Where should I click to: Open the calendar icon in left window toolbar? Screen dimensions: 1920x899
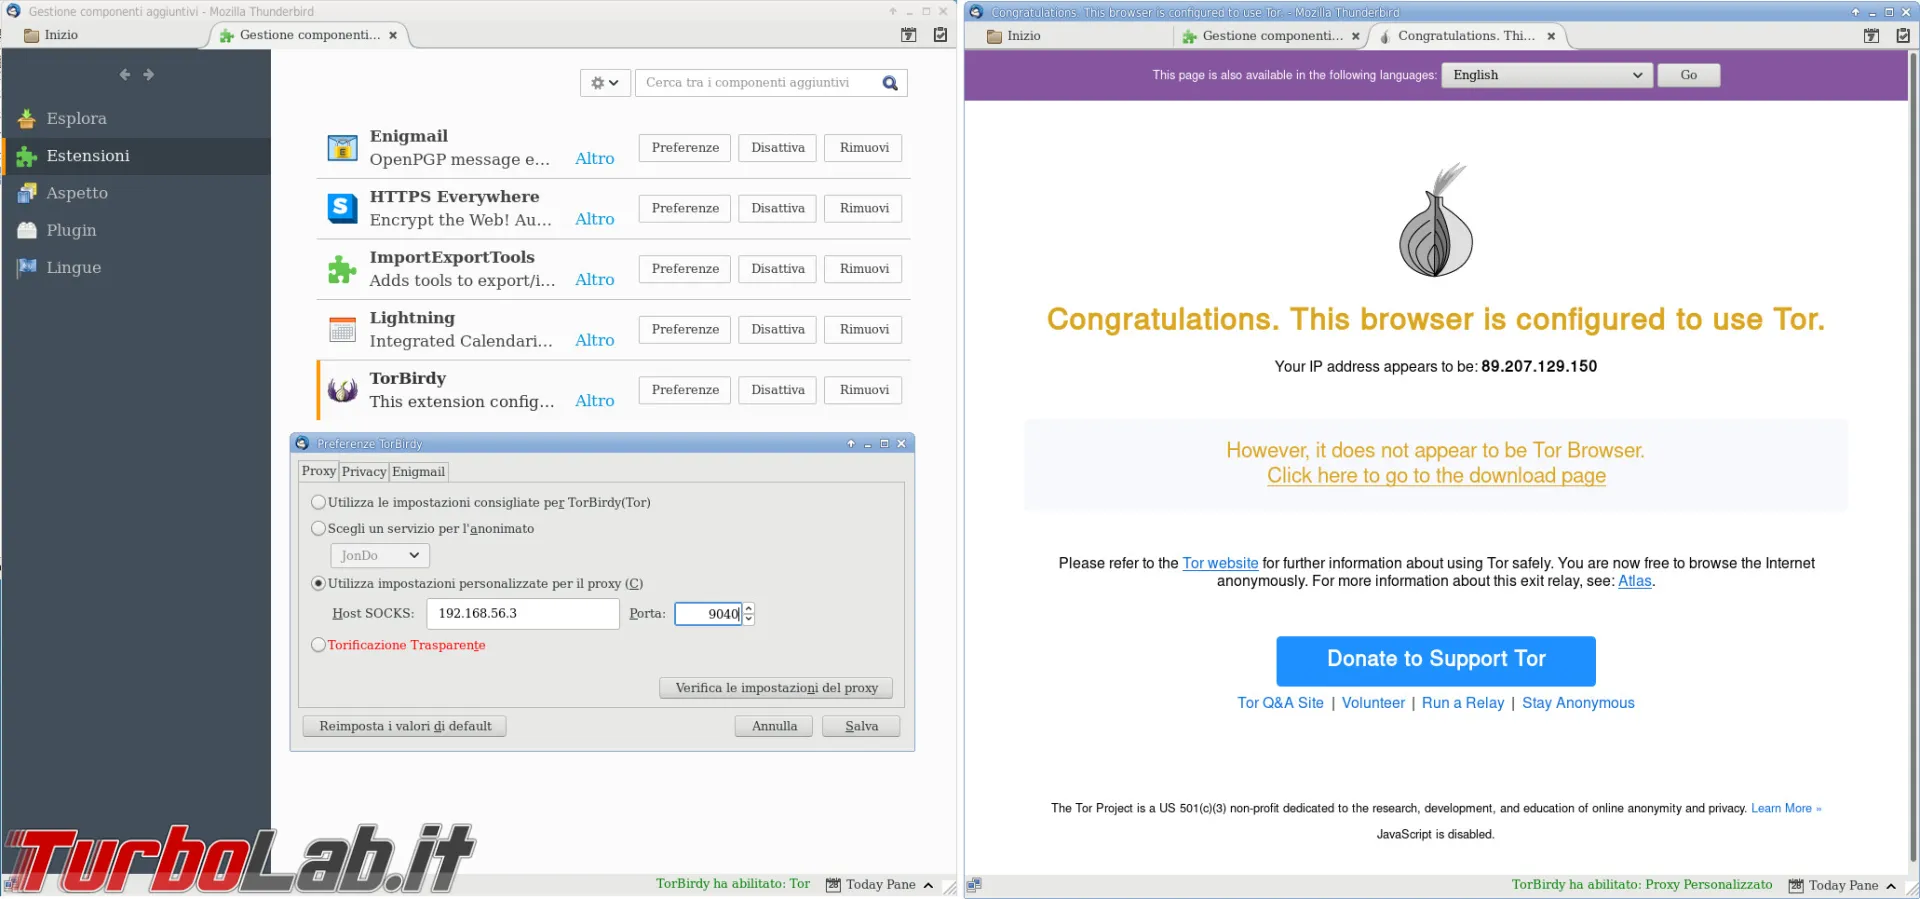(909, 35)
